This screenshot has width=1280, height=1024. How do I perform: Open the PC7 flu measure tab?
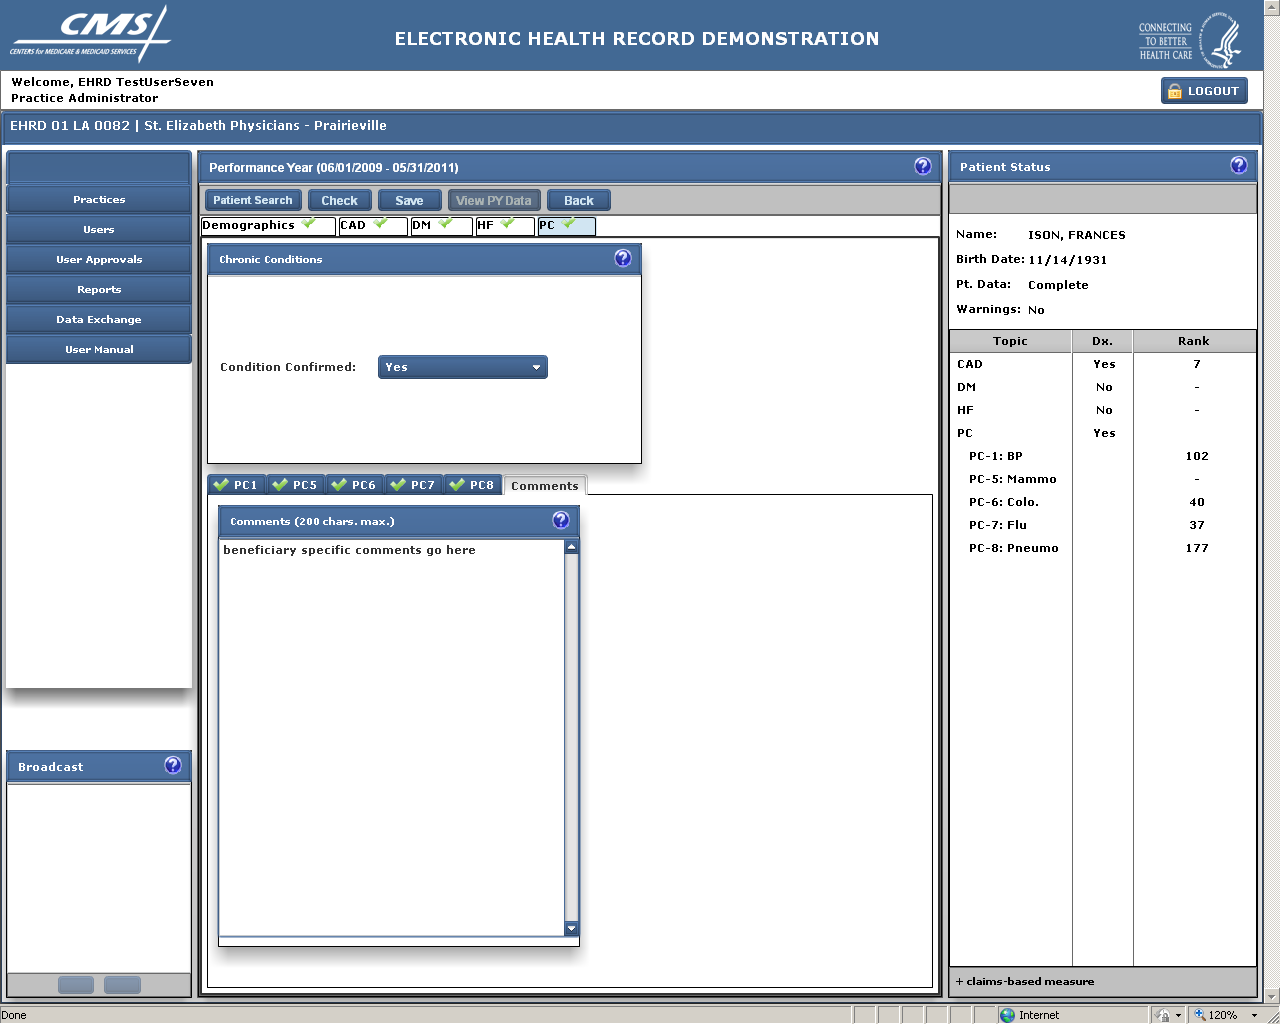pyautogui.click(x=414, y=485)
